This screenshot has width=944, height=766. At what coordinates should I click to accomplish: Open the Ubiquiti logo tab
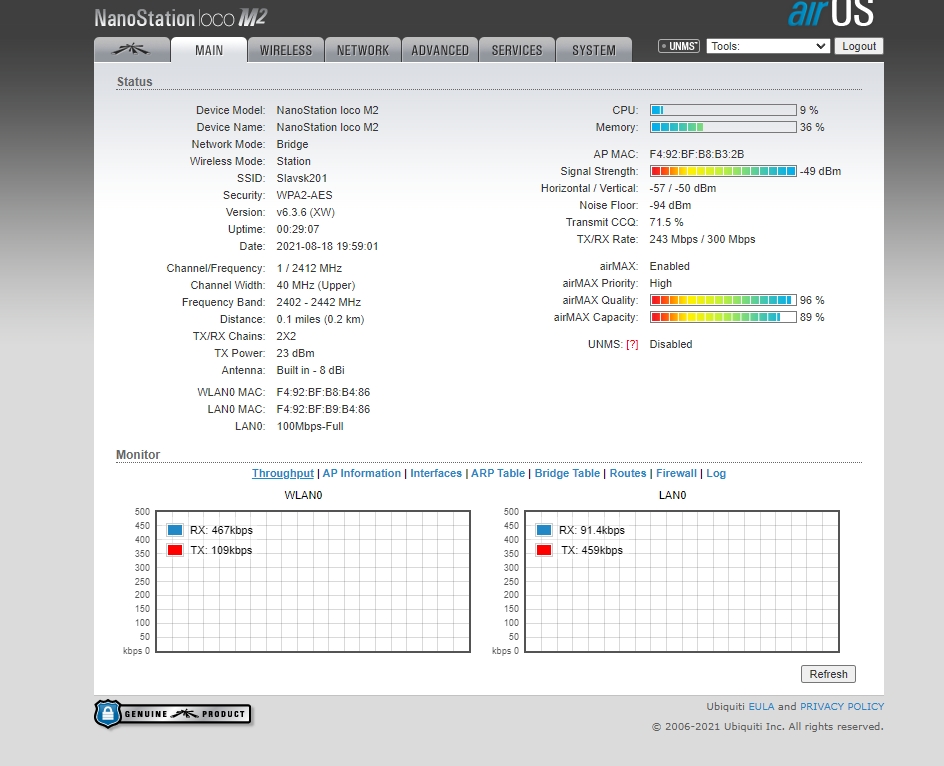pyautogui.click(x=132, y=49)
